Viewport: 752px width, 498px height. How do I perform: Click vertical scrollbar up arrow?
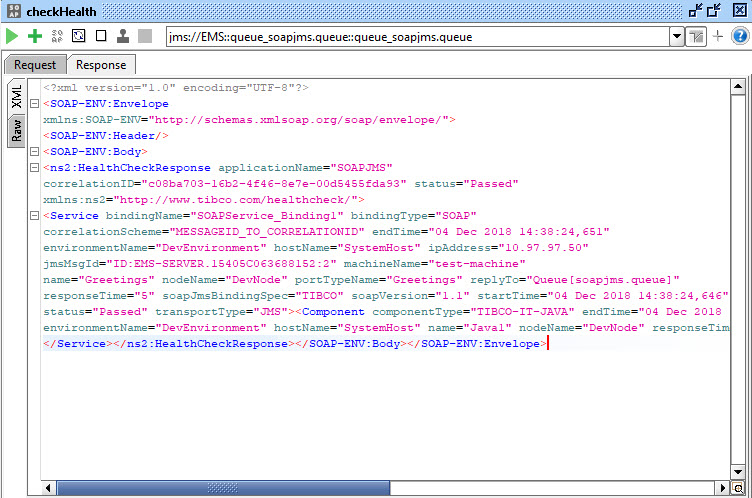click(738, 87)
